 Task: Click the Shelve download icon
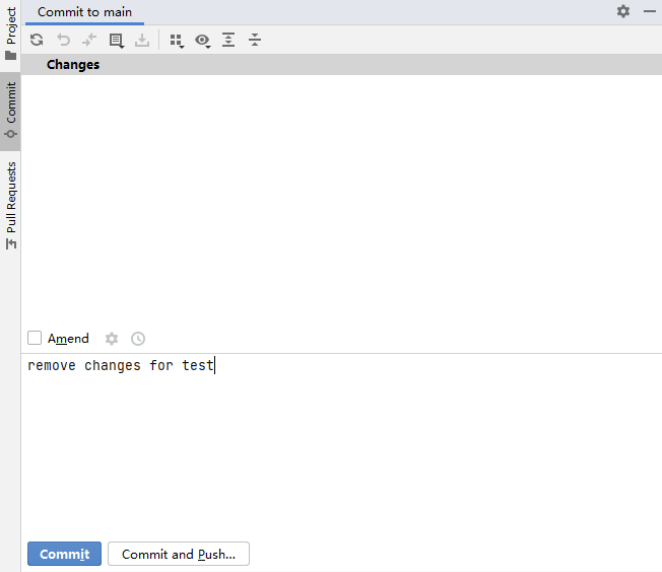142,40
